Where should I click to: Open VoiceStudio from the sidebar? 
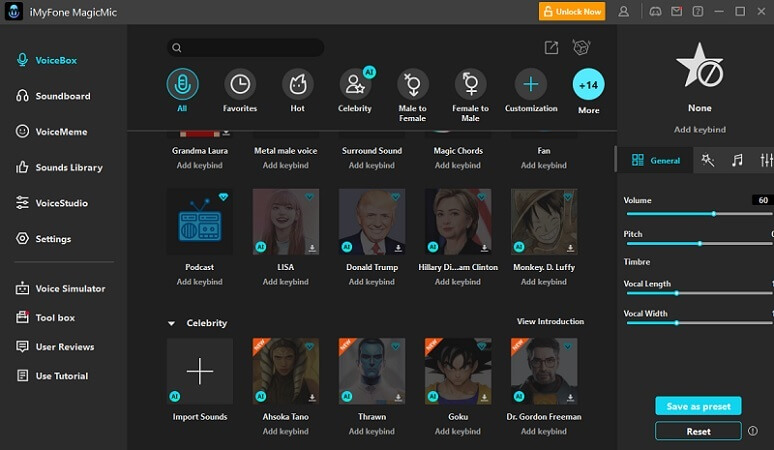pyautogui.click(x=52, y=203)
